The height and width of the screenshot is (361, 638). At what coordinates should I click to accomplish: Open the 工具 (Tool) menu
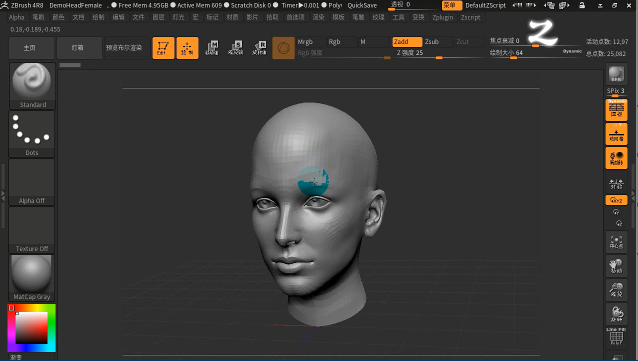pos(398,17)
